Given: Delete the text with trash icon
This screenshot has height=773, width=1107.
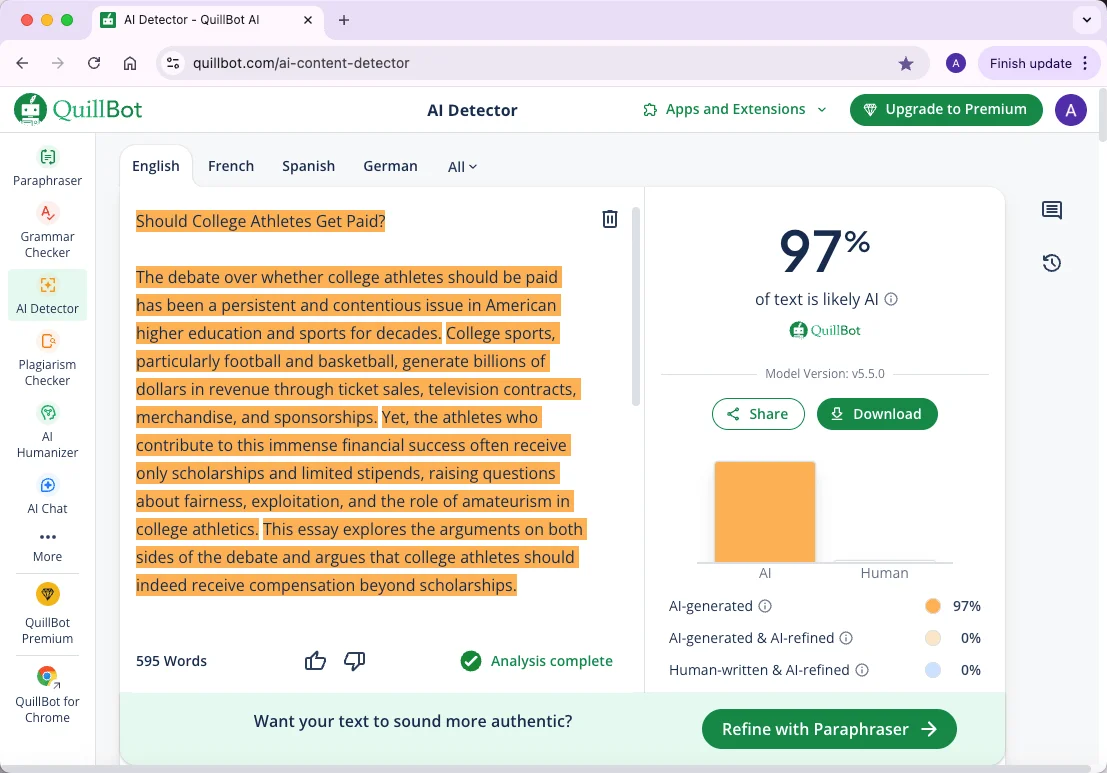Looking at the screenshot, I should (609, 219).
